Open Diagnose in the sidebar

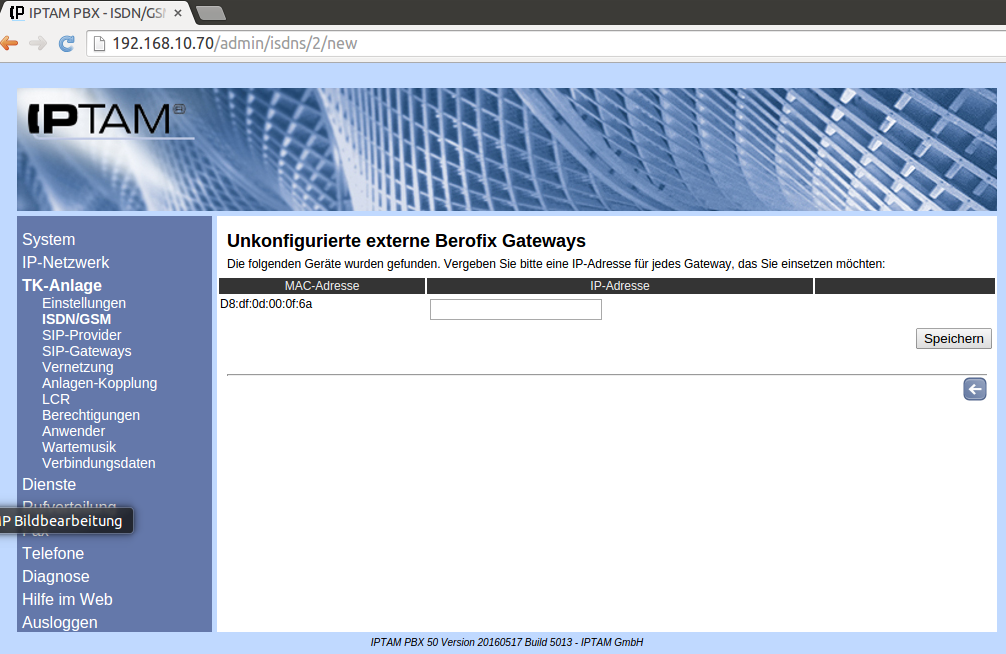pos(56,577)
